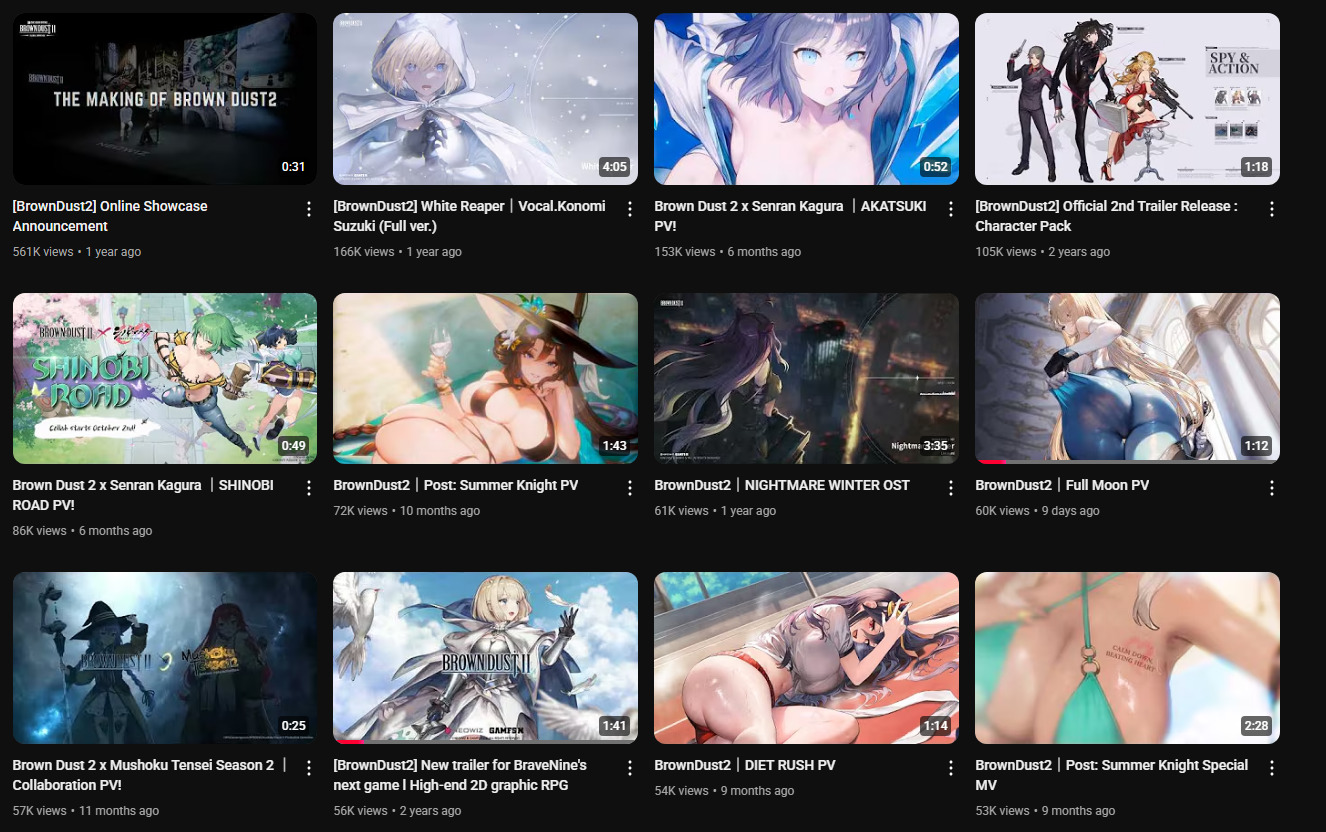Image resolution: width=1326 pixels, height=832 pixels.
Task: Open three-dot menu beside NIGHTMARE WINTER OST
Action: tap(950, 488)
